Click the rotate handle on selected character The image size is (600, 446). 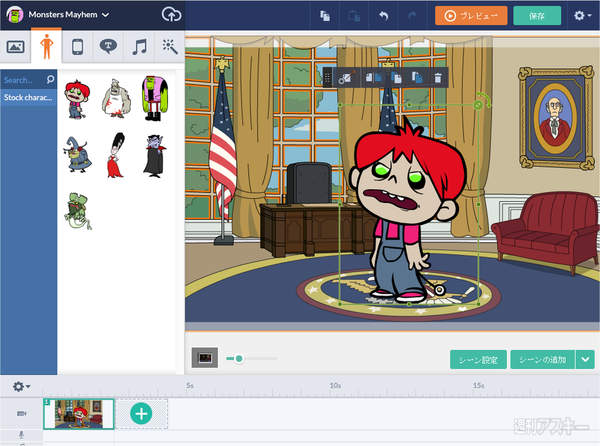pyautogui.click(x=478, y=105)
